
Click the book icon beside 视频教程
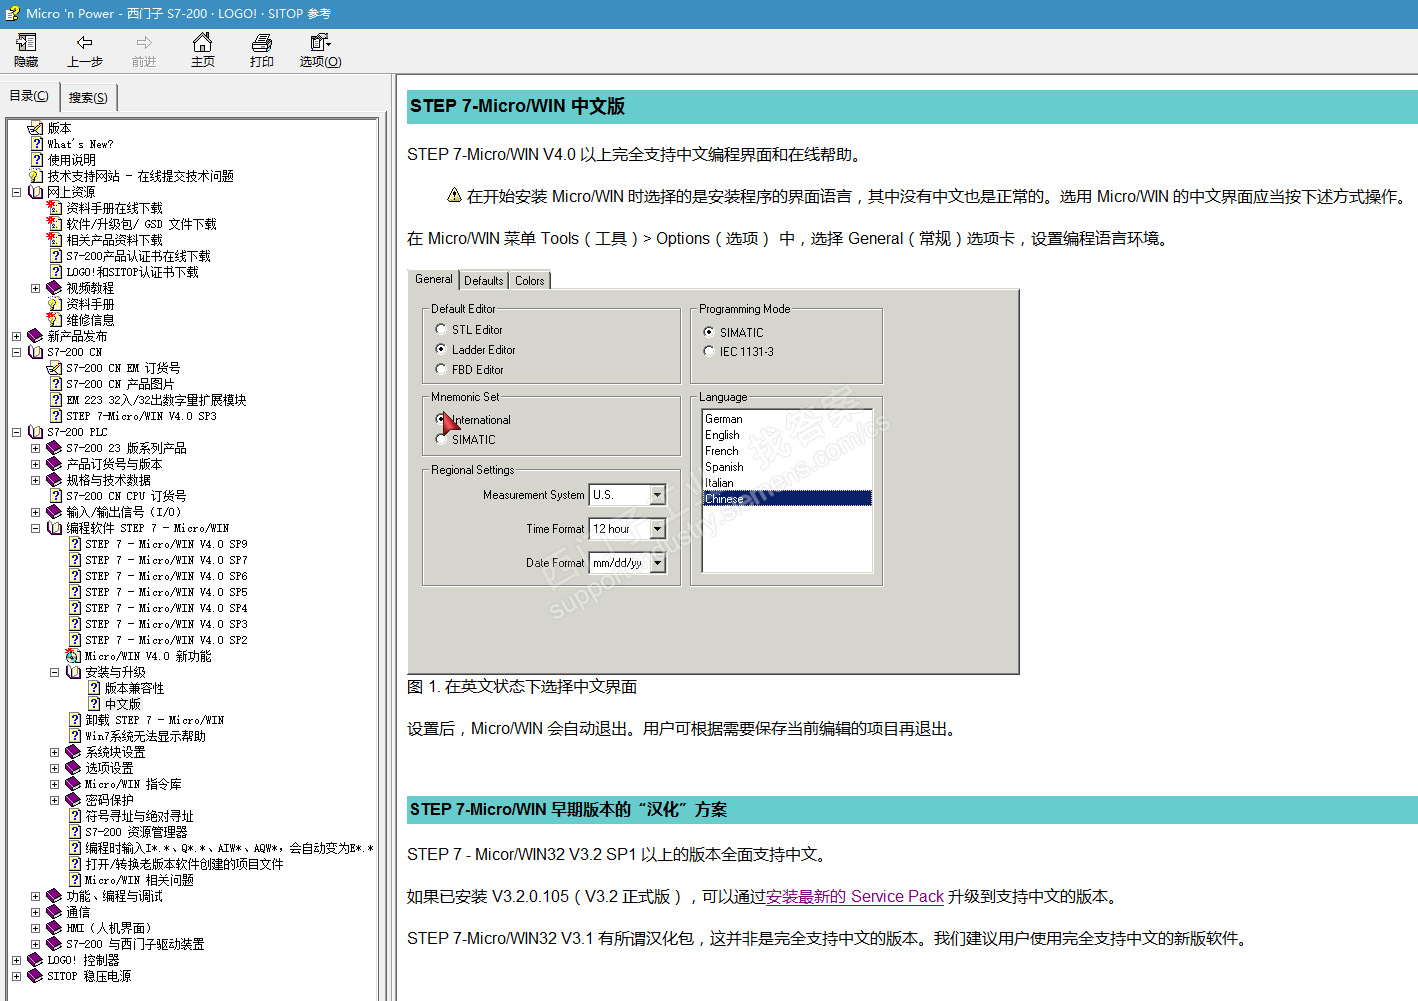pyautogui.click(x=55, y=288)
